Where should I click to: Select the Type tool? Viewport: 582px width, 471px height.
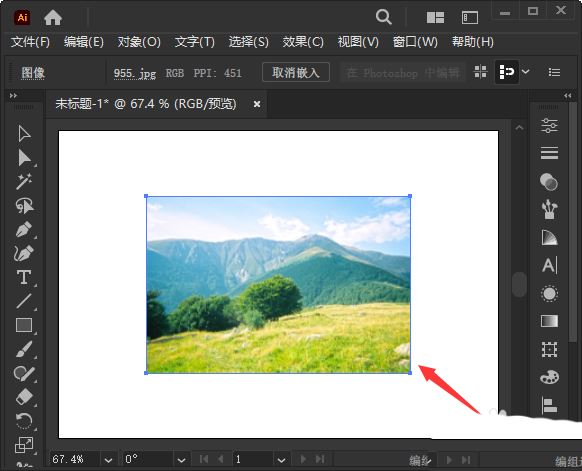(24, 277)
